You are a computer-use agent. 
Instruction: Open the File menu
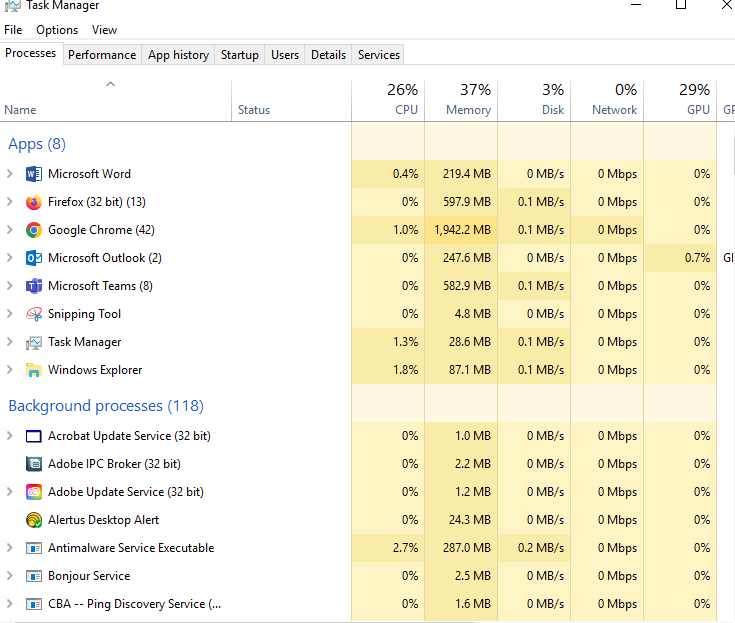[x=13, y=30]
